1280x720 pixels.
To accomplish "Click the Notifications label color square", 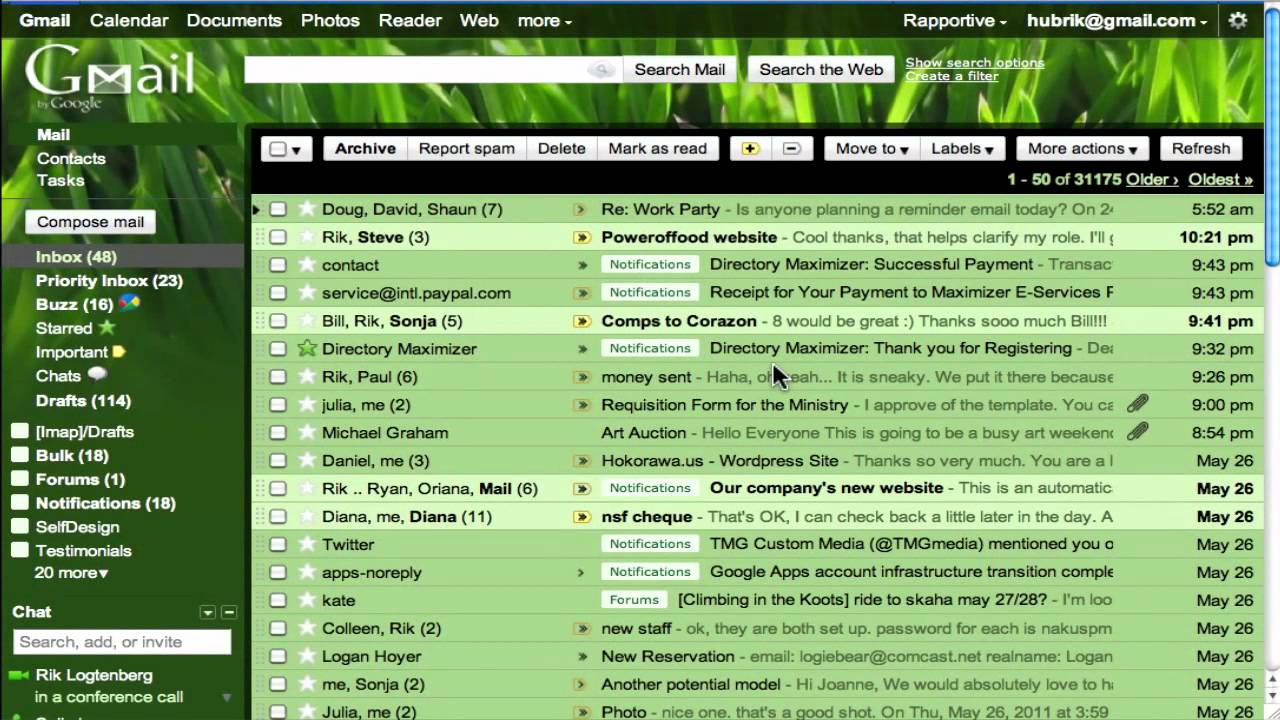I will point(19,503).
